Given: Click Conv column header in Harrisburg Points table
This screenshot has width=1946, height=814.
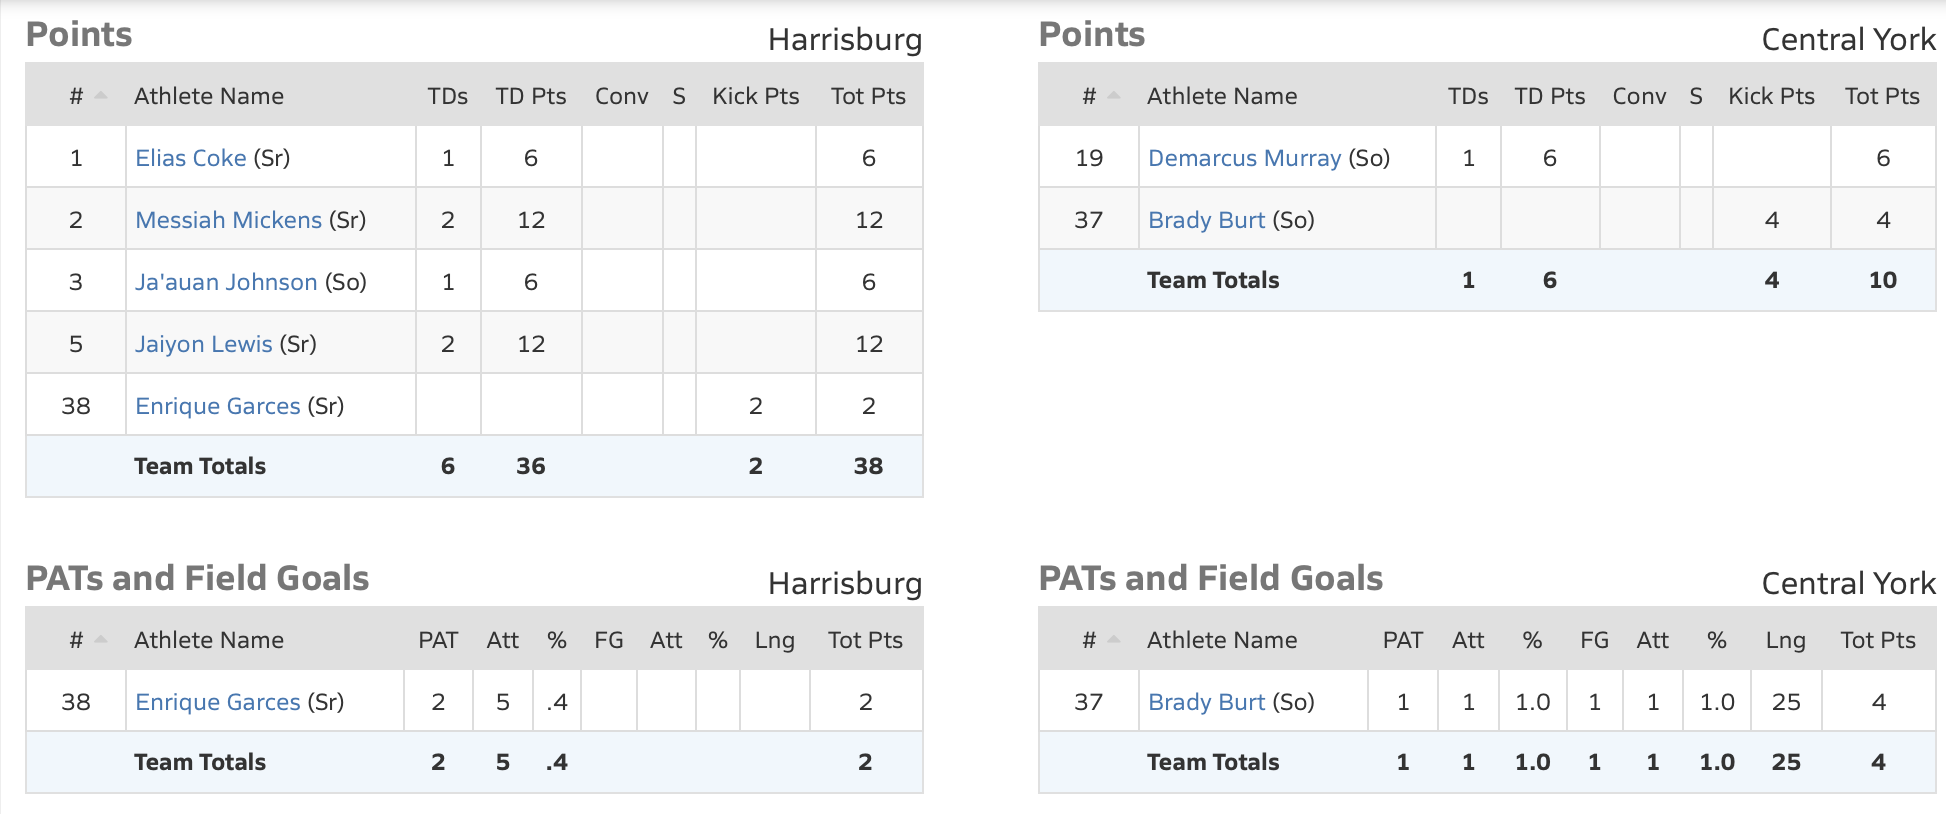Looking at the screenshot, I should pyautogui.click(x=621, y=96).
